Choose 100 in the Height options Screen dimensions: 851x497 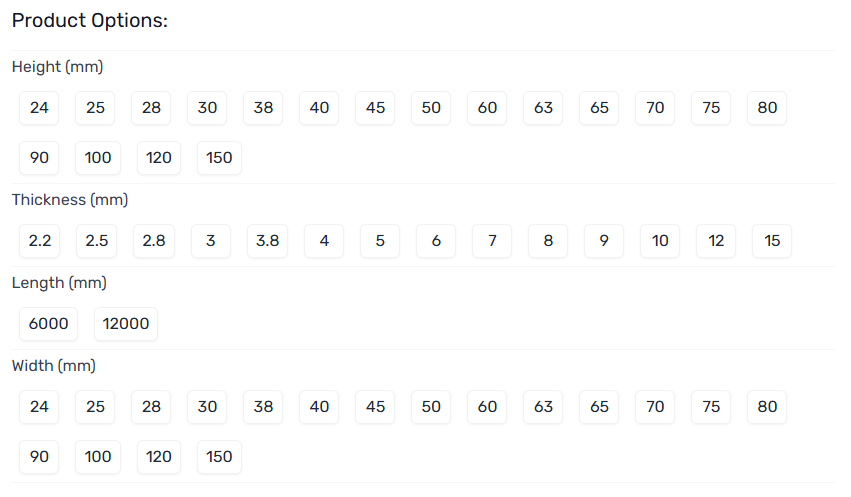pos(98,158)
